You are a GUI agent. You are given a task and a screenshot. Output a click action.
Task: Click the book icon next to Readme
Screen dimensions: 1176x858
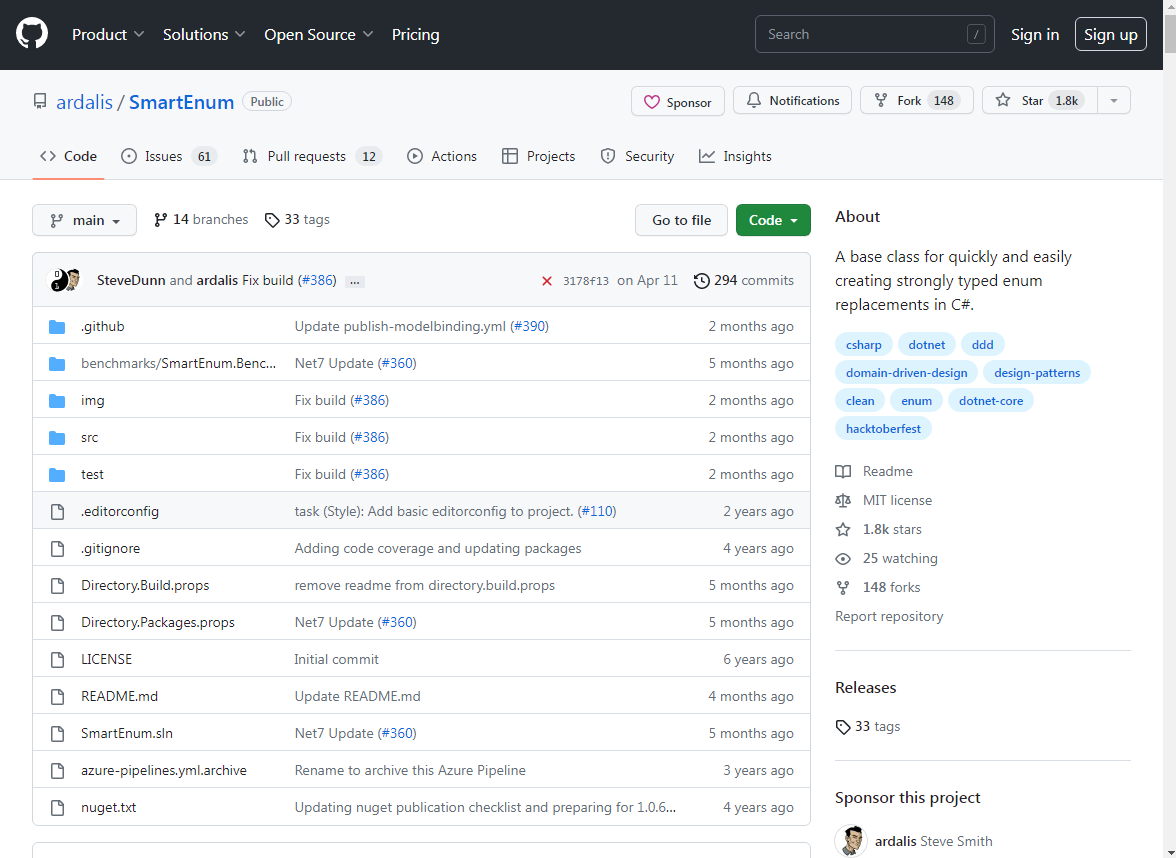click(x=843, y=472)
